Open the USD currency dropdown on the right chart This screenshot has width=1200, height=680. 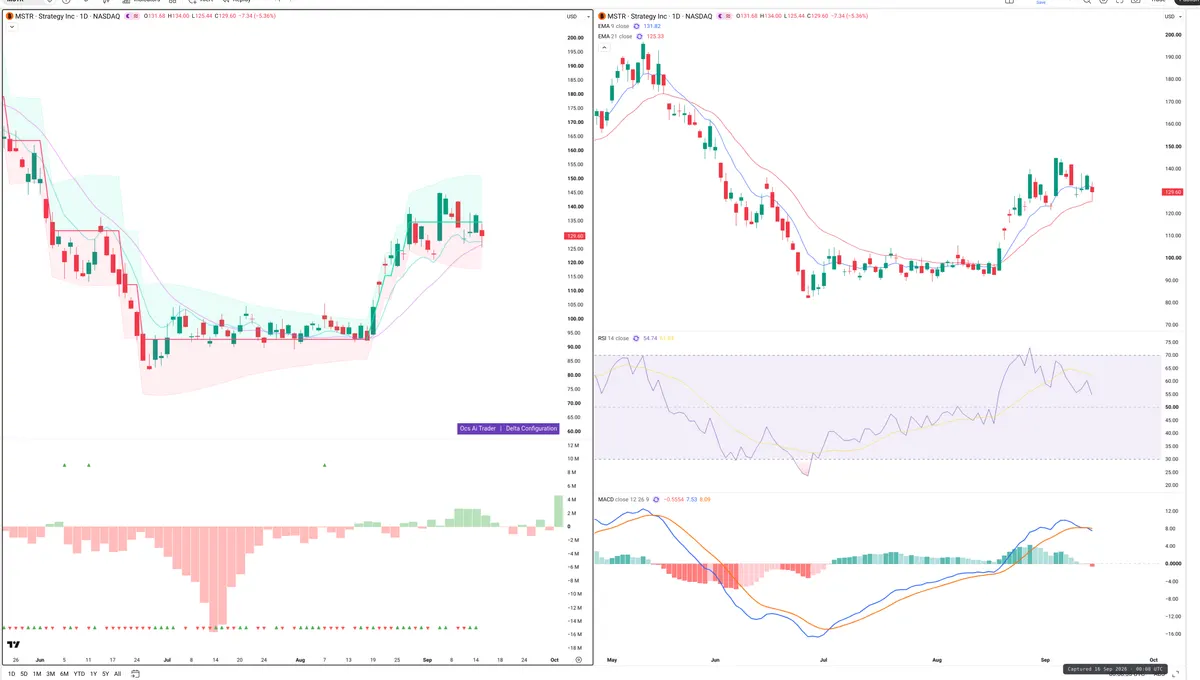(x=1171, y=16)
